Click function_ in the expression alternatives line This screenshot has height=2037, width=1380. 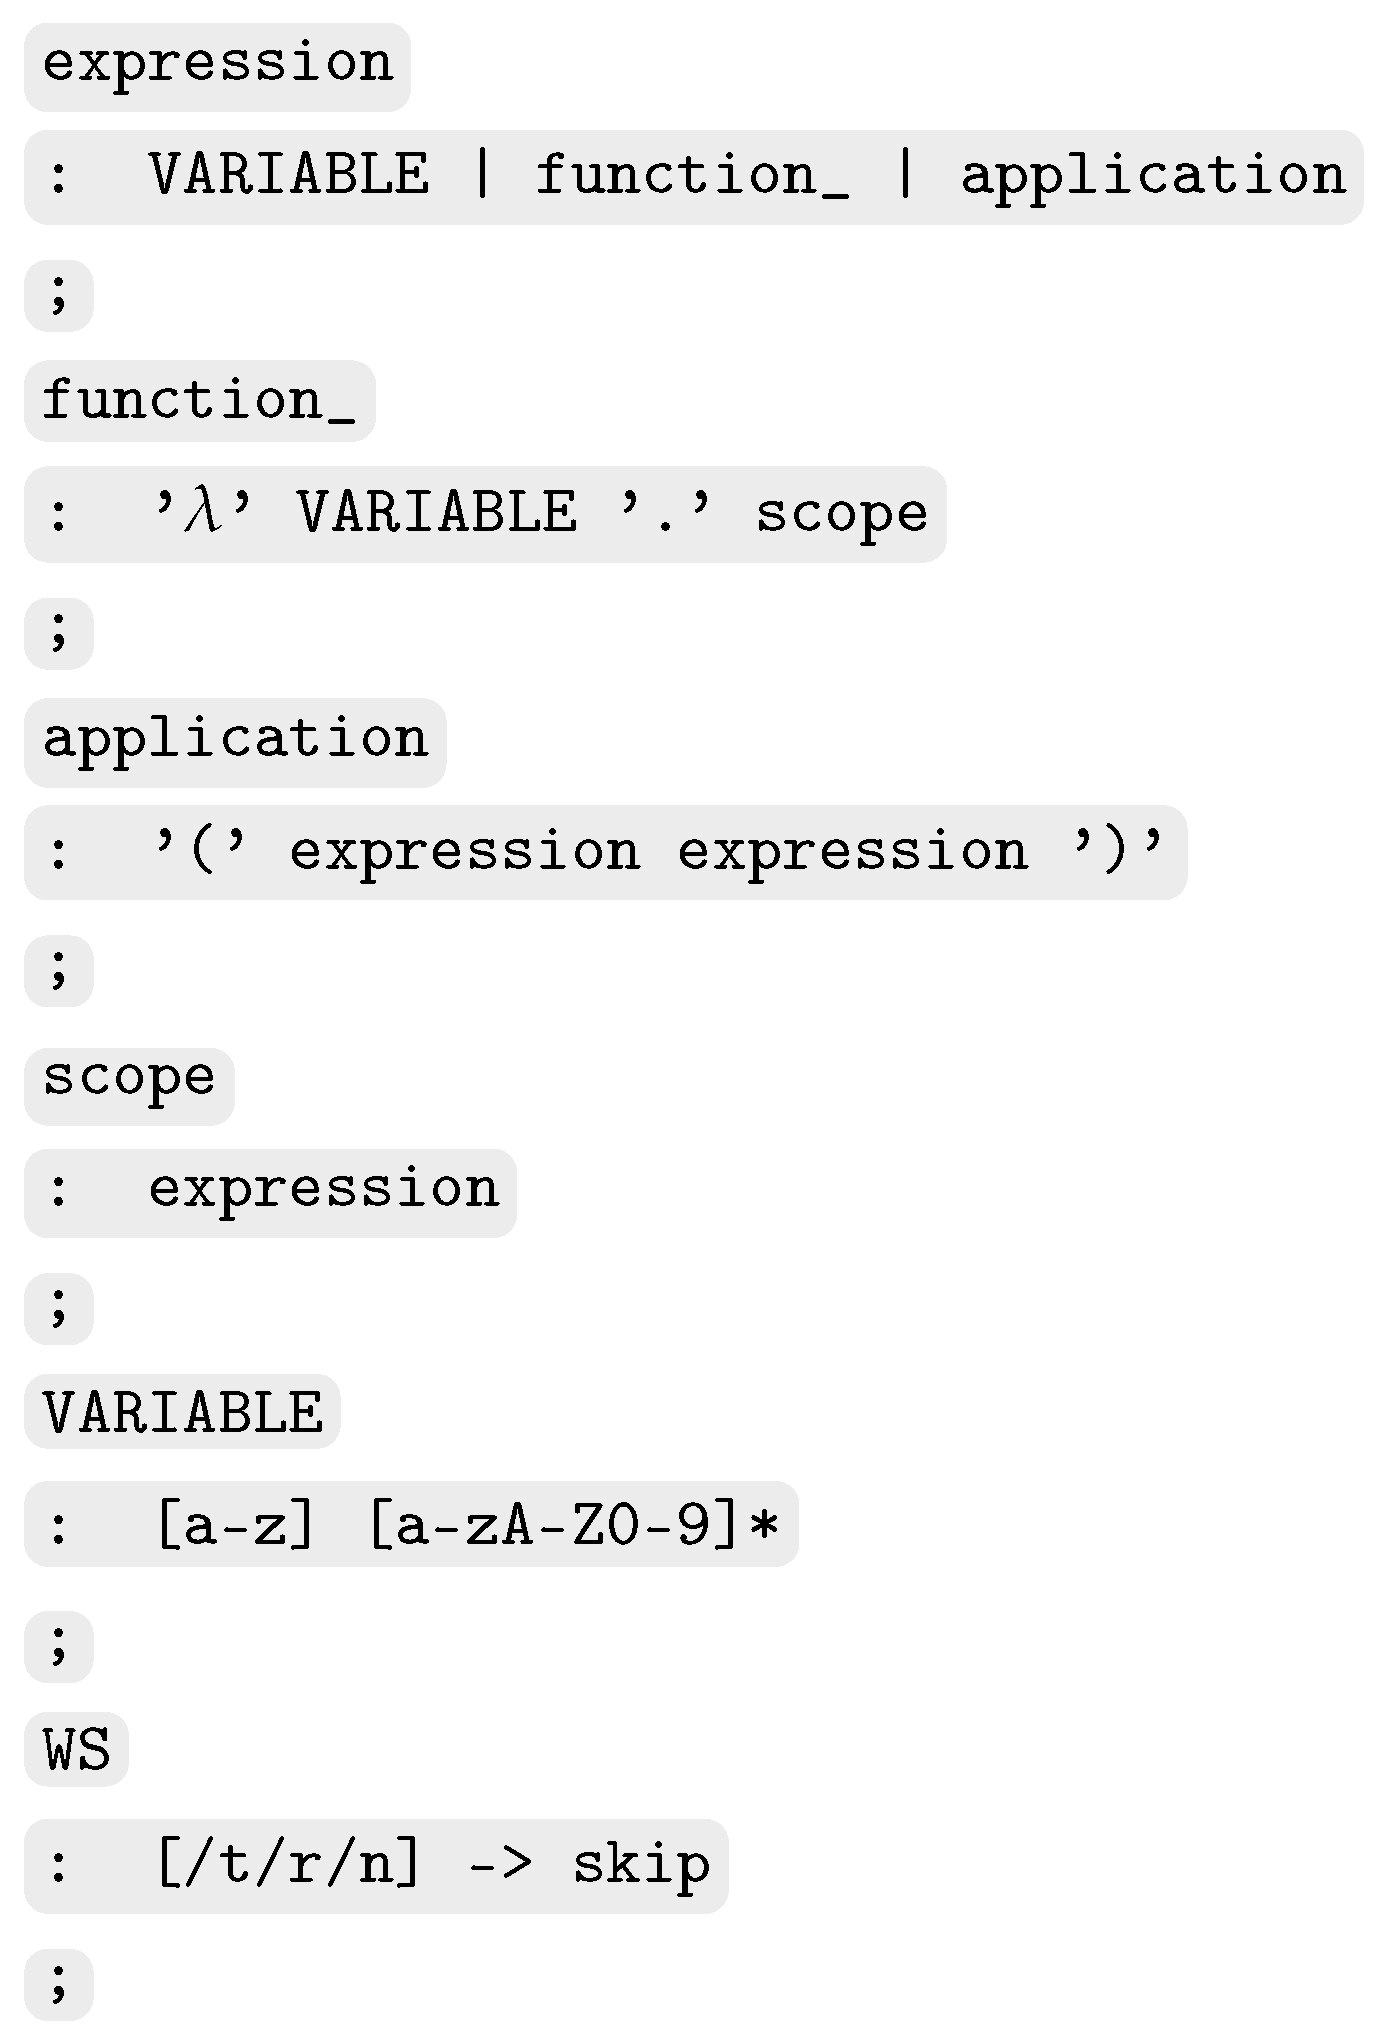(x=692, y=176)
